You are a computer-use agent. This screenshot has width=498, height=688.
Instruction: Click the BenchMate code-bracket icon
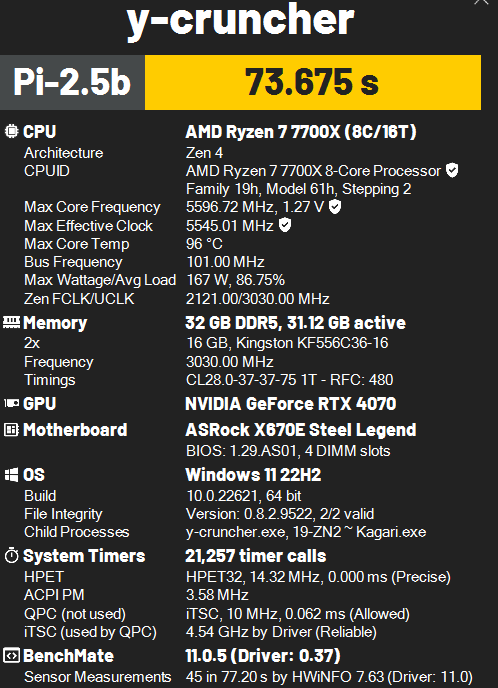(11, 656)
